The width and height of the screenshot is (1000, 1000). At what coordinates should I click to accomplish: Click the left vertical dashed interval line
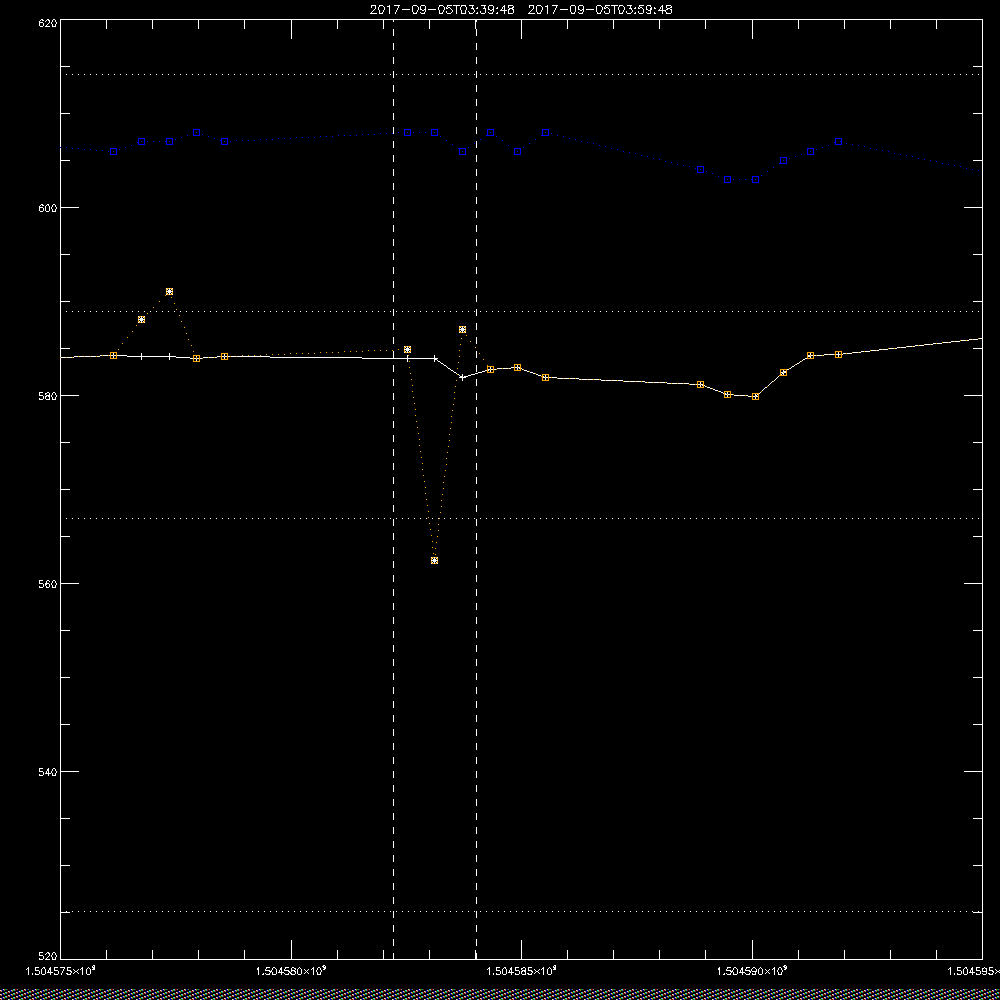pos(393,490)
